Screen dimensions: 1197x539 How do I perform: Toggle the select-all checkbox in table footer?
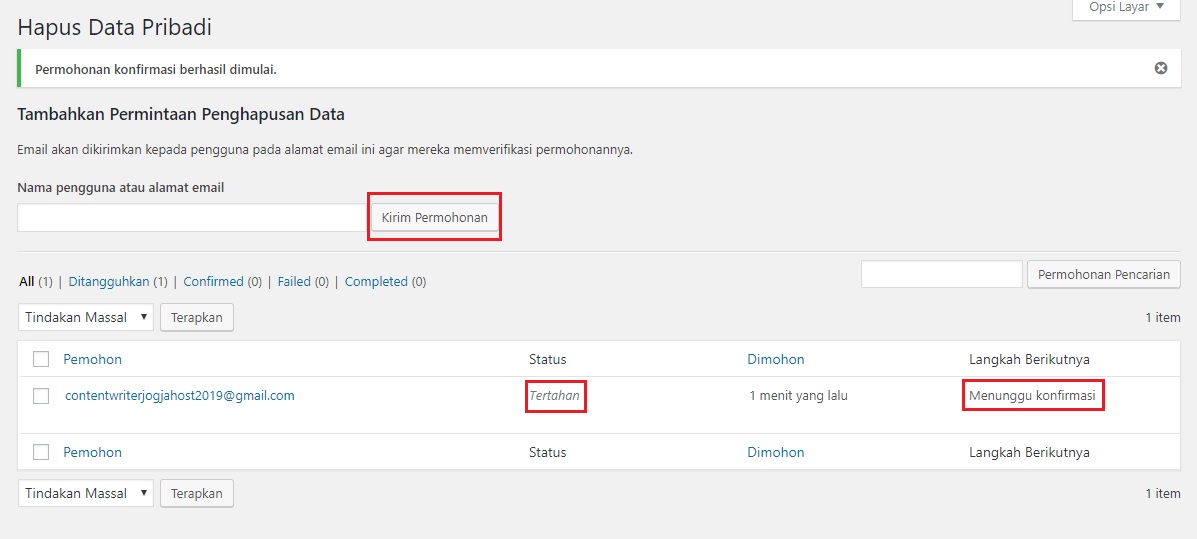click(x=41, y=452)
